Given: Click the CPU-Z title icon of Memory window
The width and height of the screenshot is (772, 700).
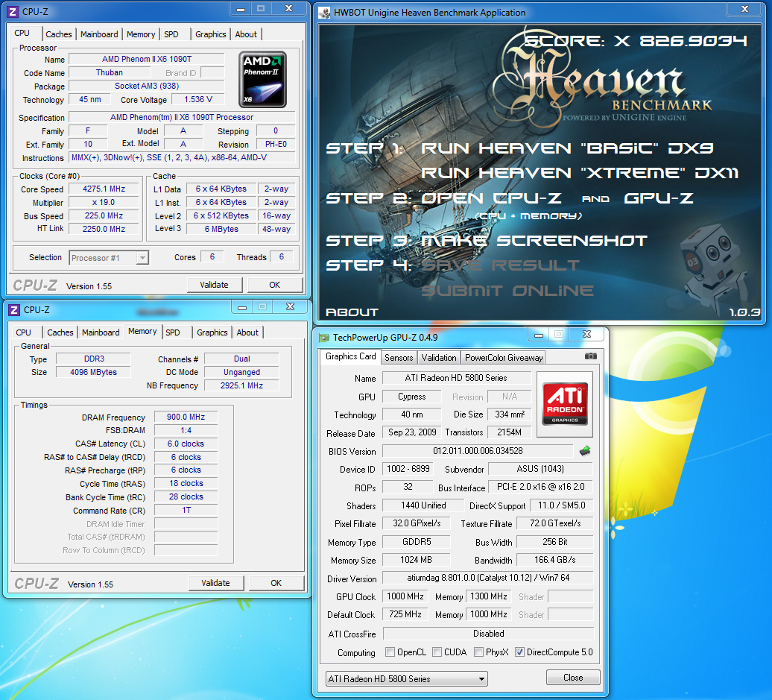Looking at the screenshot, I should 14,310.
